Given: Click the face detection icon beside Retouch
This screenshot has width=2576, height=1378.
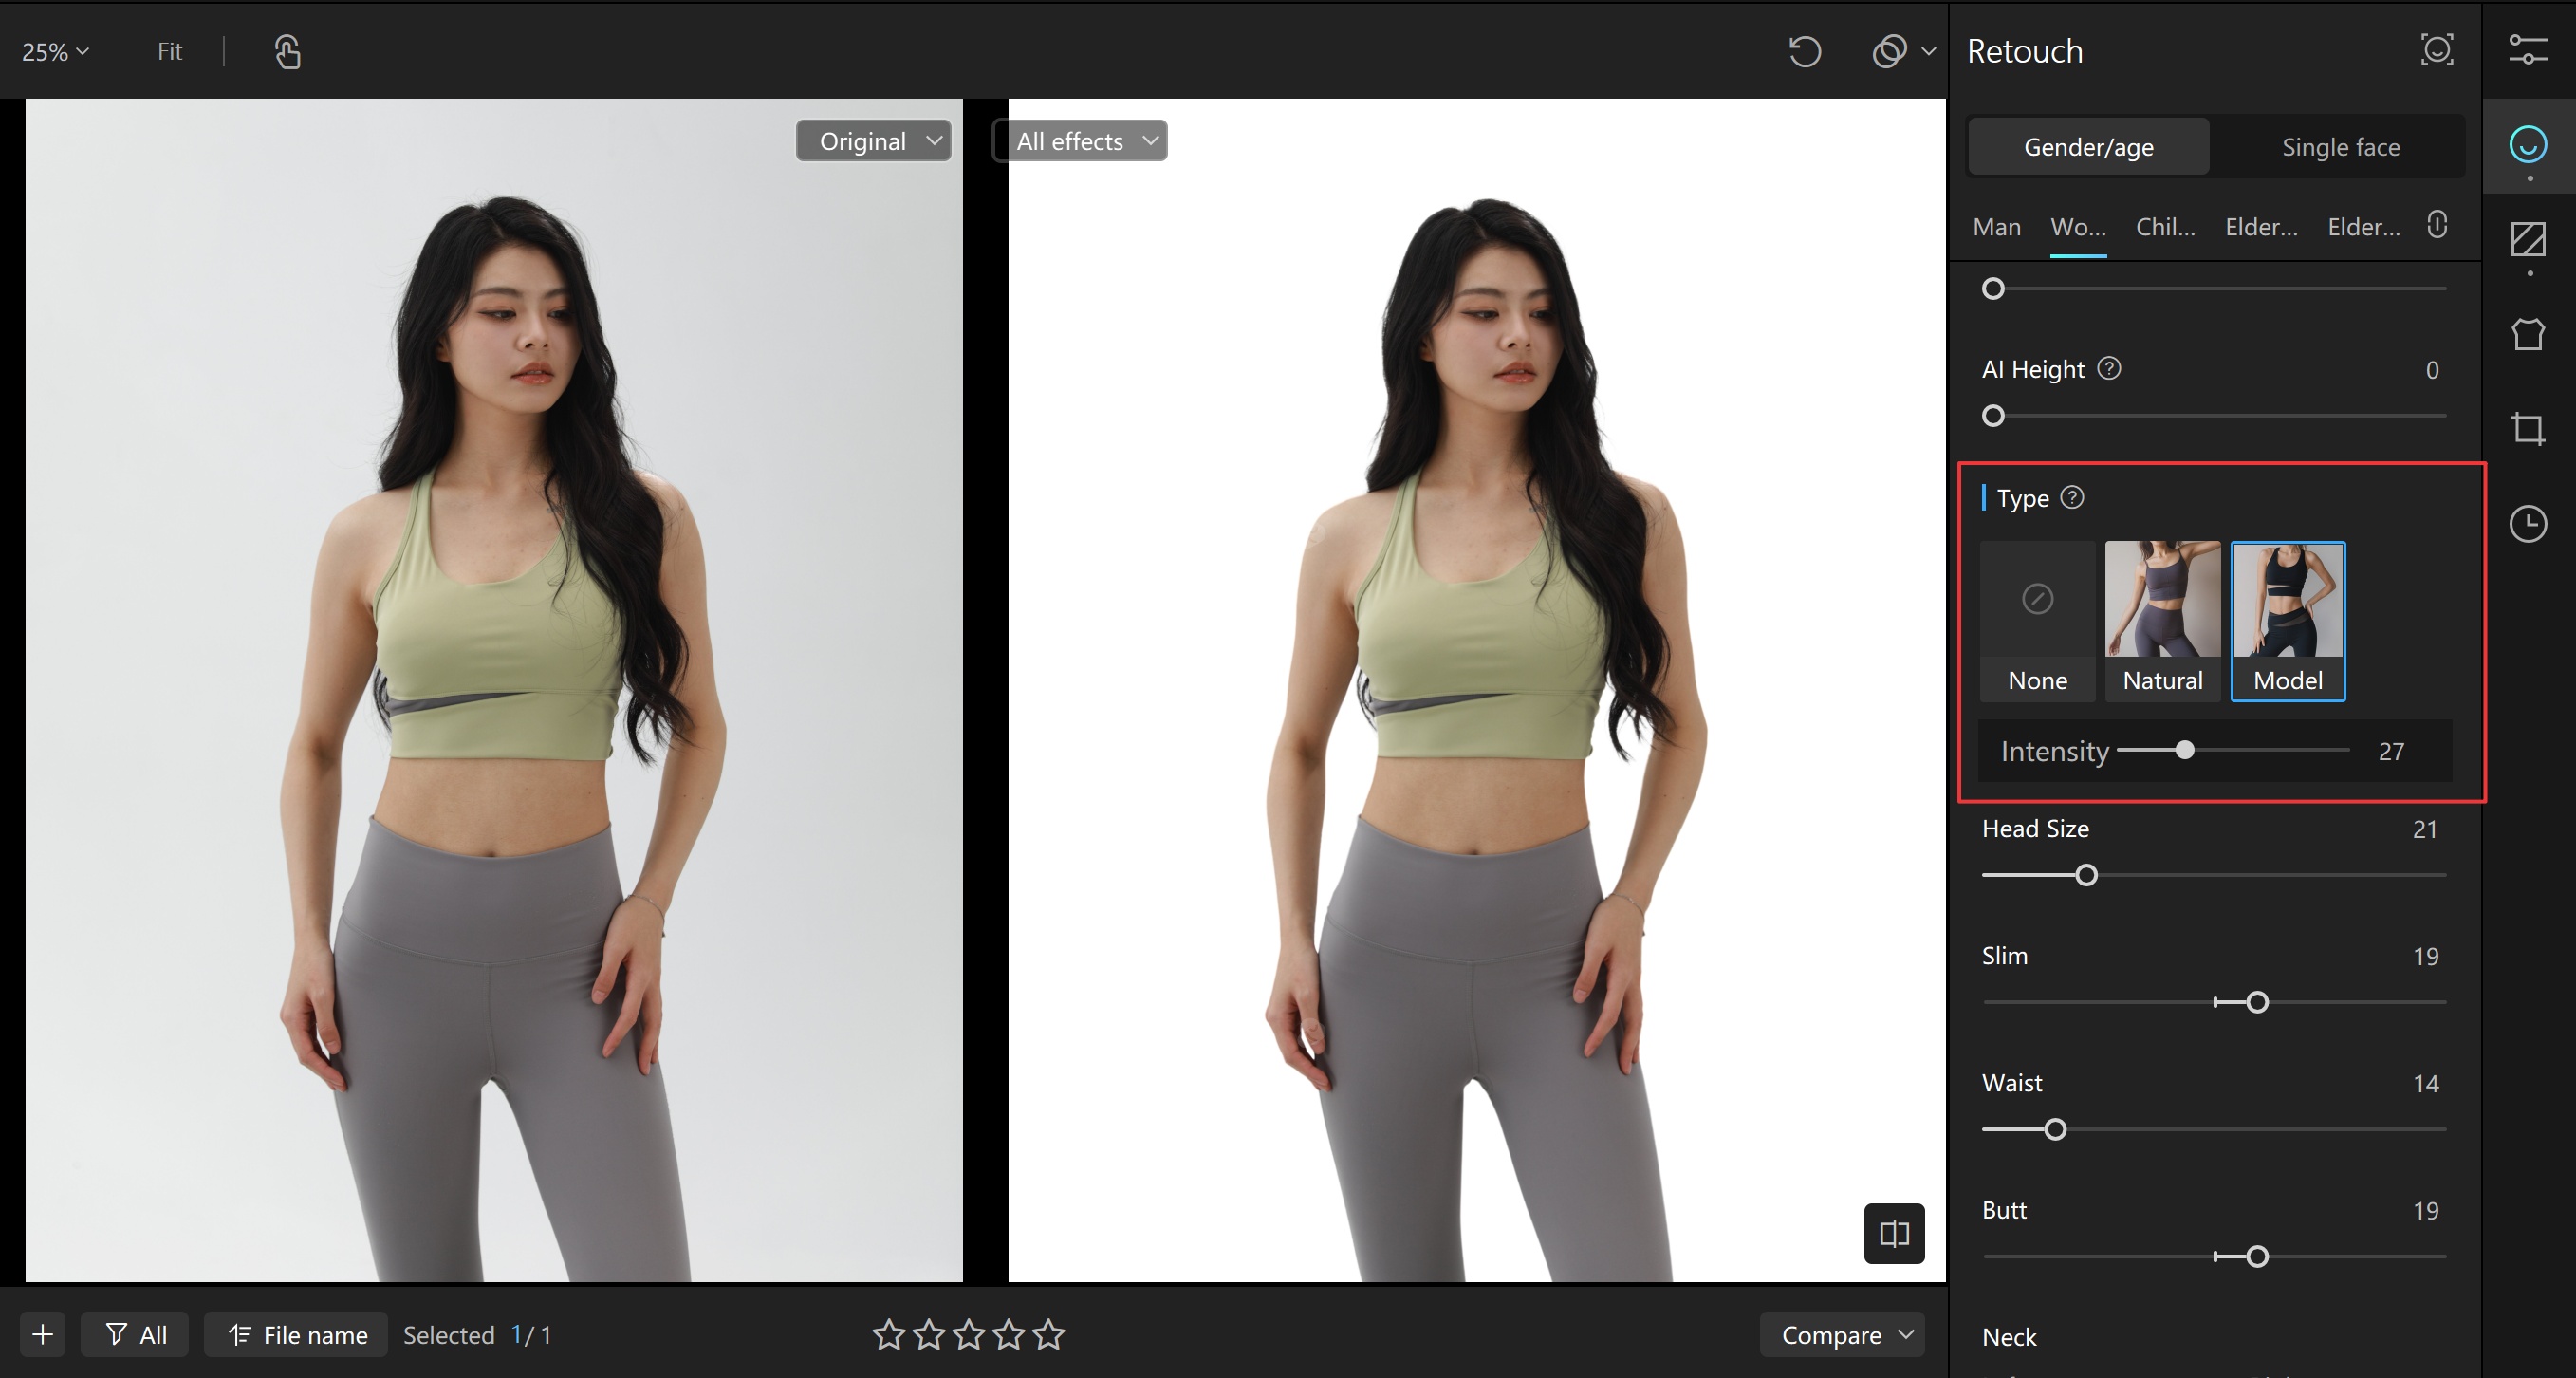Looking at the screenshot, I should (x=2436, y=50).
